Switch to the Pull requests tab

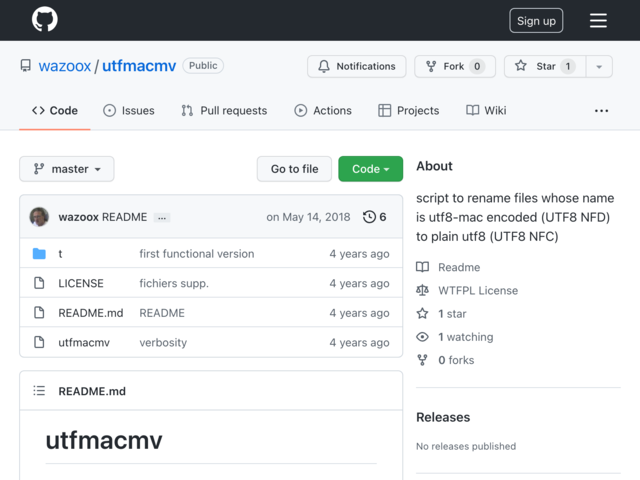click(224, 111)
